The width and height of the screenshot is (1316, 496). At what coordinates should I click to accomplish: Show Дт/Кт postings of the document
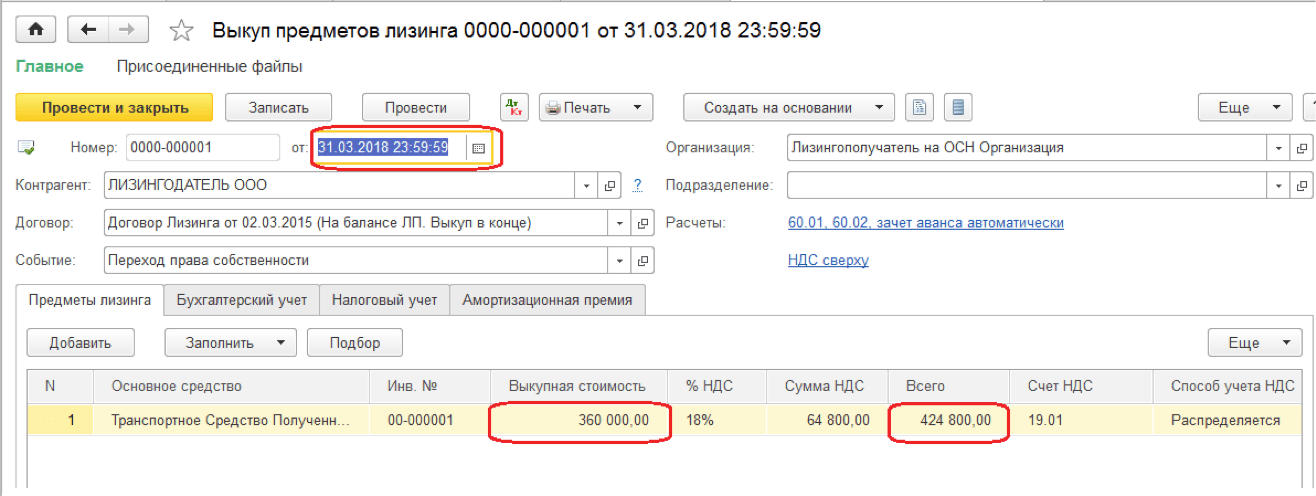point(514,108)
